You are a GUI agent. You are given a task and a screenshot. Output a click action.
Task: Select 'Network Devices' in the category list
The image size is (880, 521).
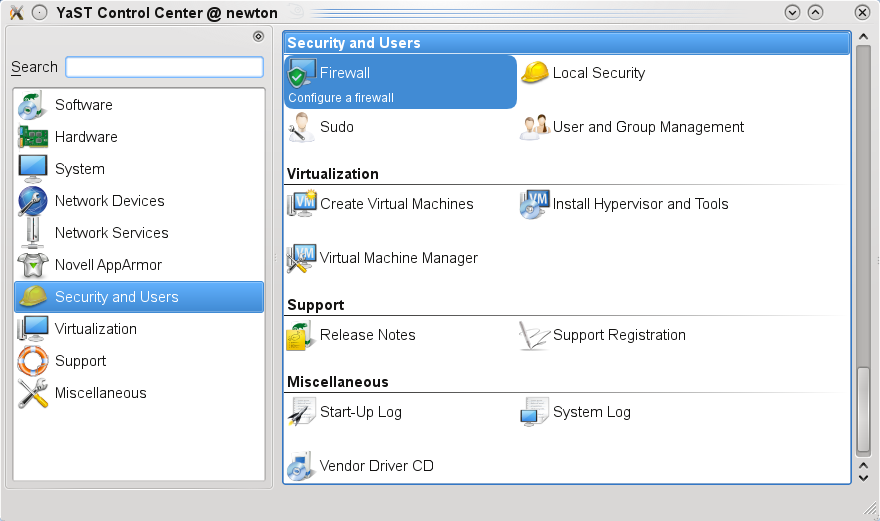pyautogui.click(x=109, y=201)
